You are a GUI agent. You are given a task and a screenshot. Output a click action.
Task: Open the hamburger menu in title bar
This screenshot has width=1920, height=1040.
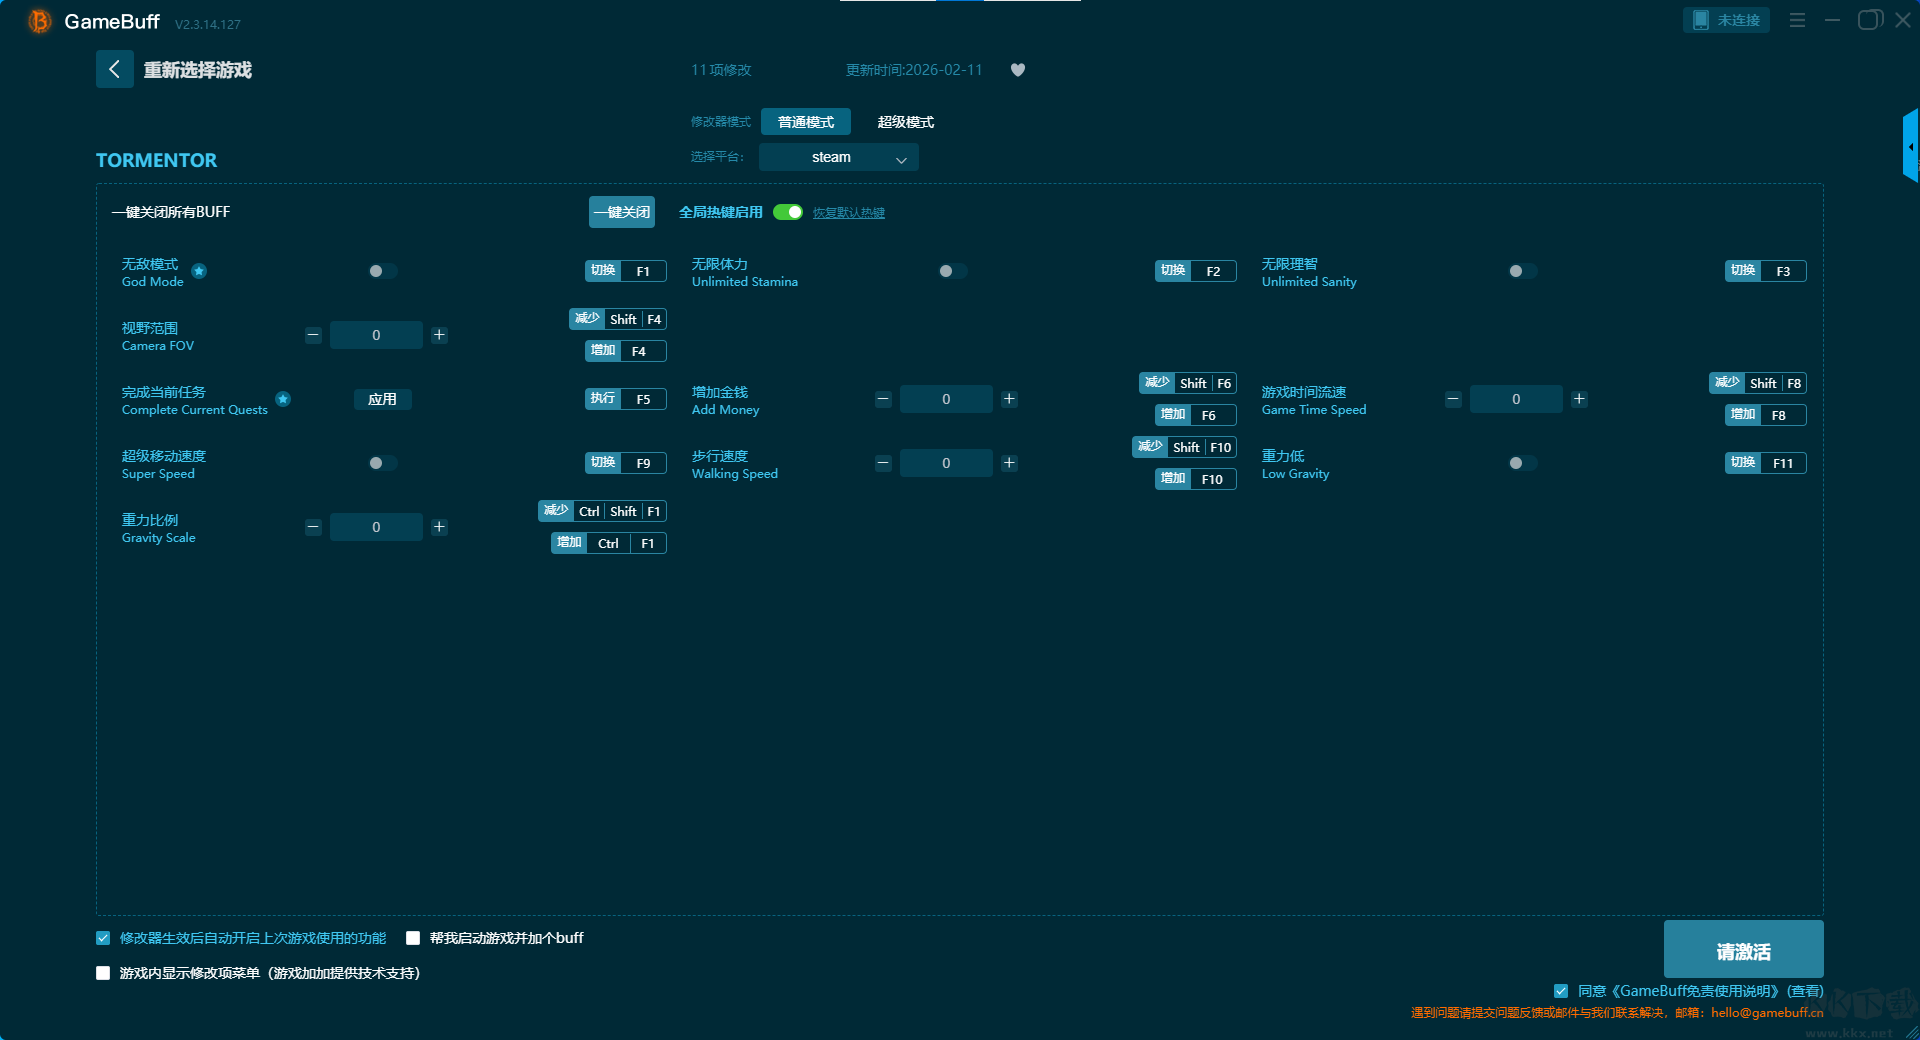(1797, 20)
